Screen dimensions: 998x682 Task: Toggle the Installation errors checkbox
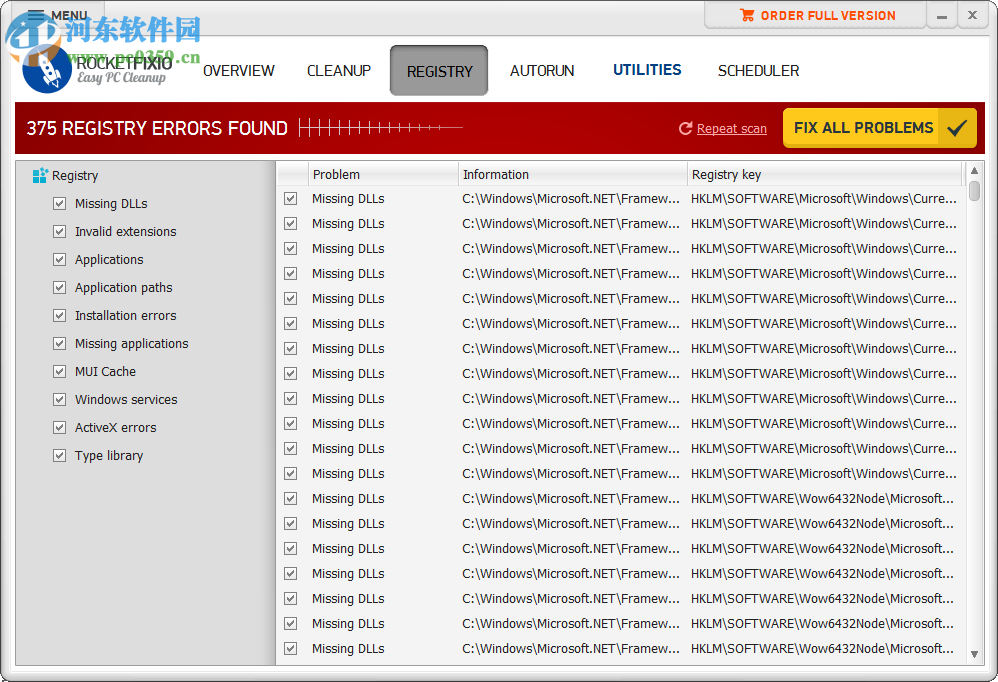59,316
